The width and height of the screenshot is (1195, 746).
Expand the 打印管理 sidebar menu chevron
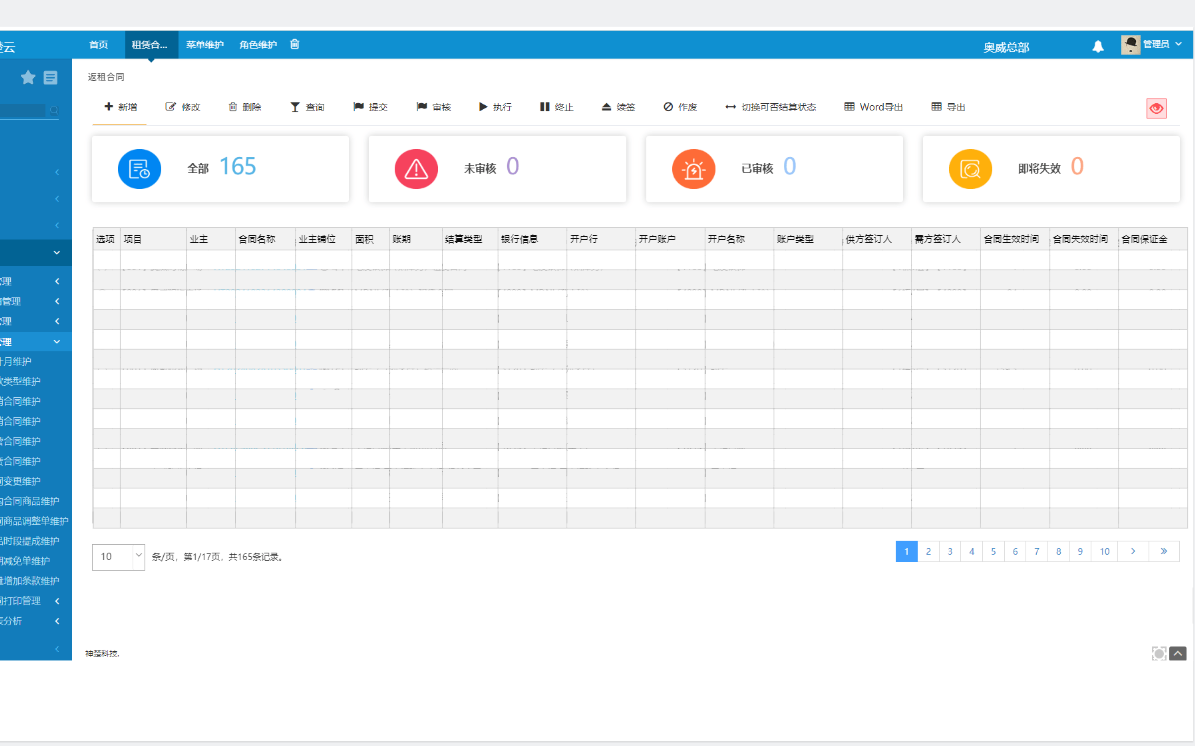(x=57, y=601)
